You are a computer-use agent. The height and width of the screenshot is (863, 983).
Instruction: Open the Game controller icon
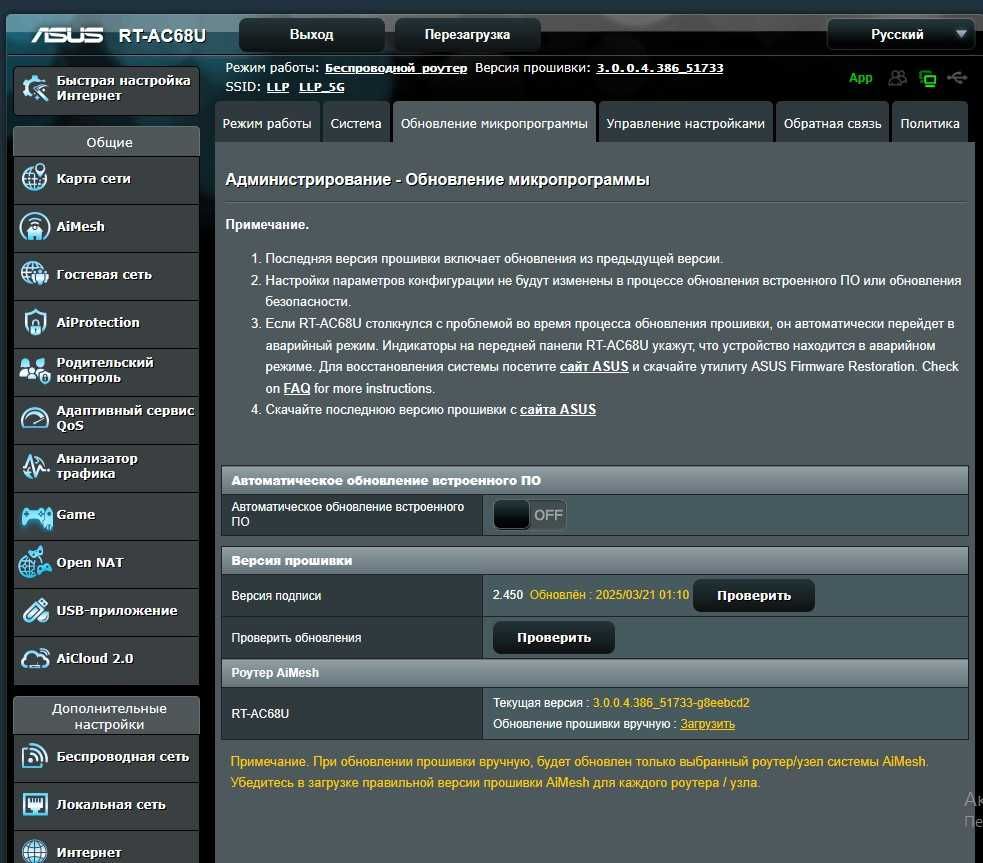(x=36, y=517)
